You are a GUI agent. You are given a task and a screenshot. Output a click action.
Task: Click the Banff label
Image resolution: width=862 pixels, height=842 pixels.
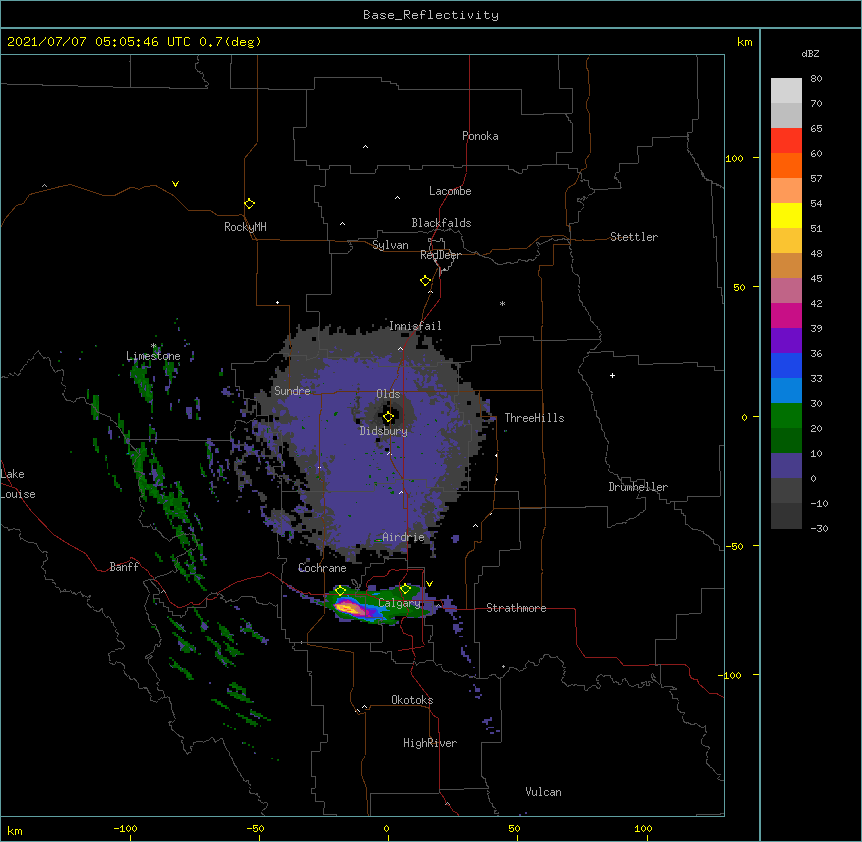click(124, 567)
